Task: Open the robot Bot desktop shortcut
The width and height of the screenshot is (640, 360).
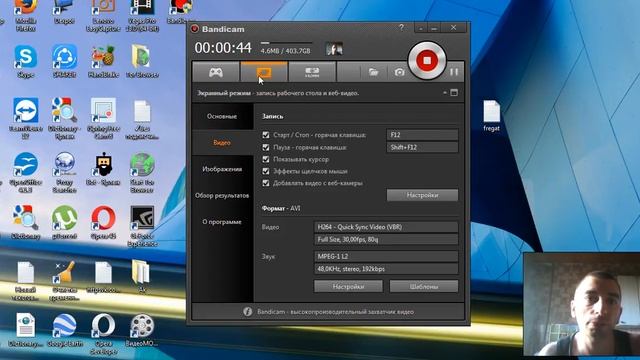Action: [103, 169]
